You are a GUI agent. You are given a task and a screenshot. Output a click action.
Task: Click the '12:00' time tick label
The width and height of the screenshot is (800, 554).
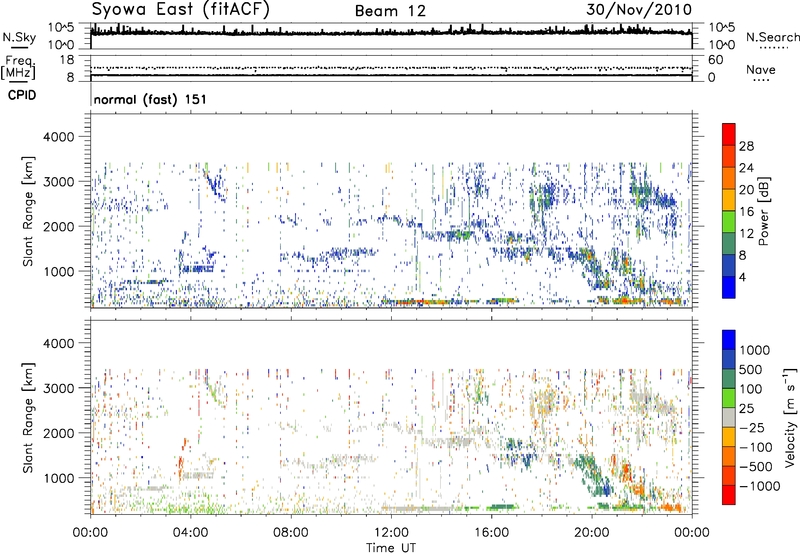[x=391, y=533]
